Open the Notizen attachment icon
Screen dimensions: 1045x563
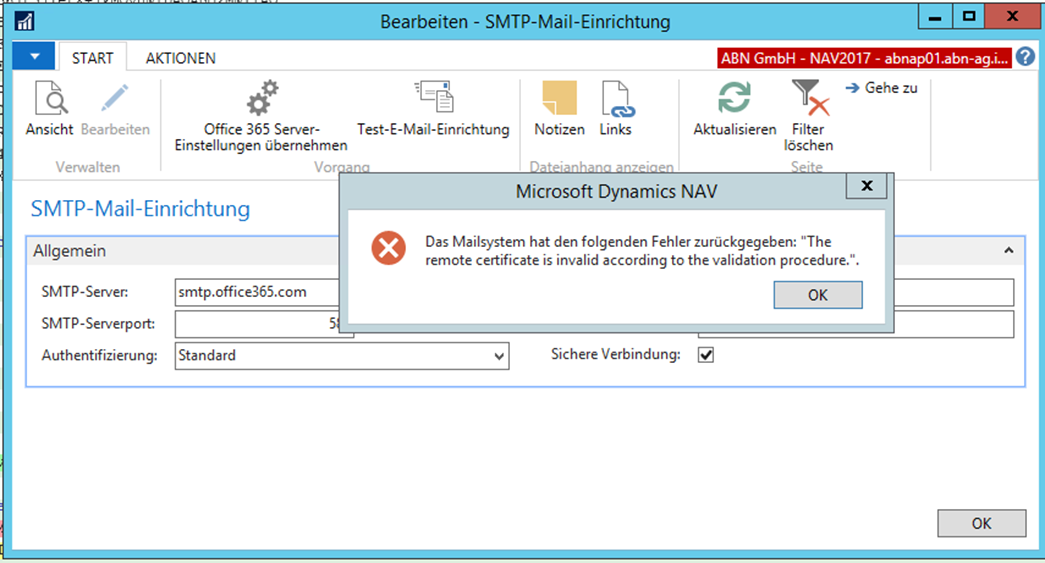pyautogui.click(x=559, y=98)
